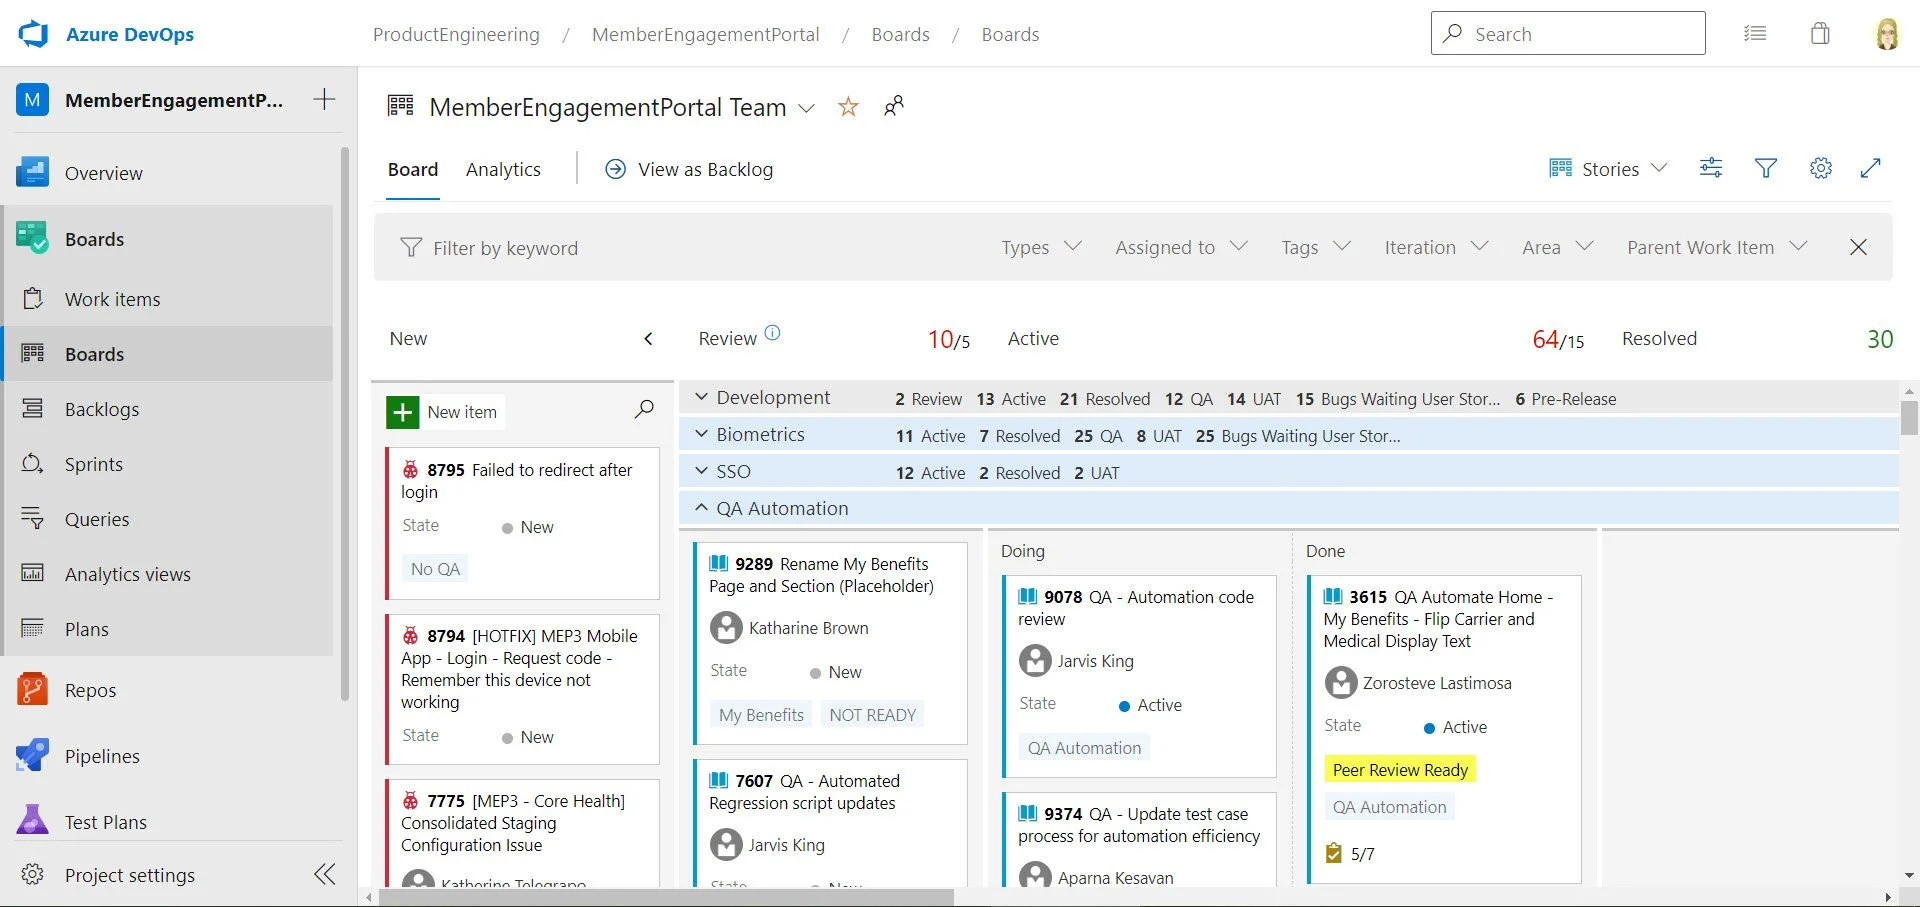Open the Types filter dropdown
1920x907 pixels.
pos(1041,247)
